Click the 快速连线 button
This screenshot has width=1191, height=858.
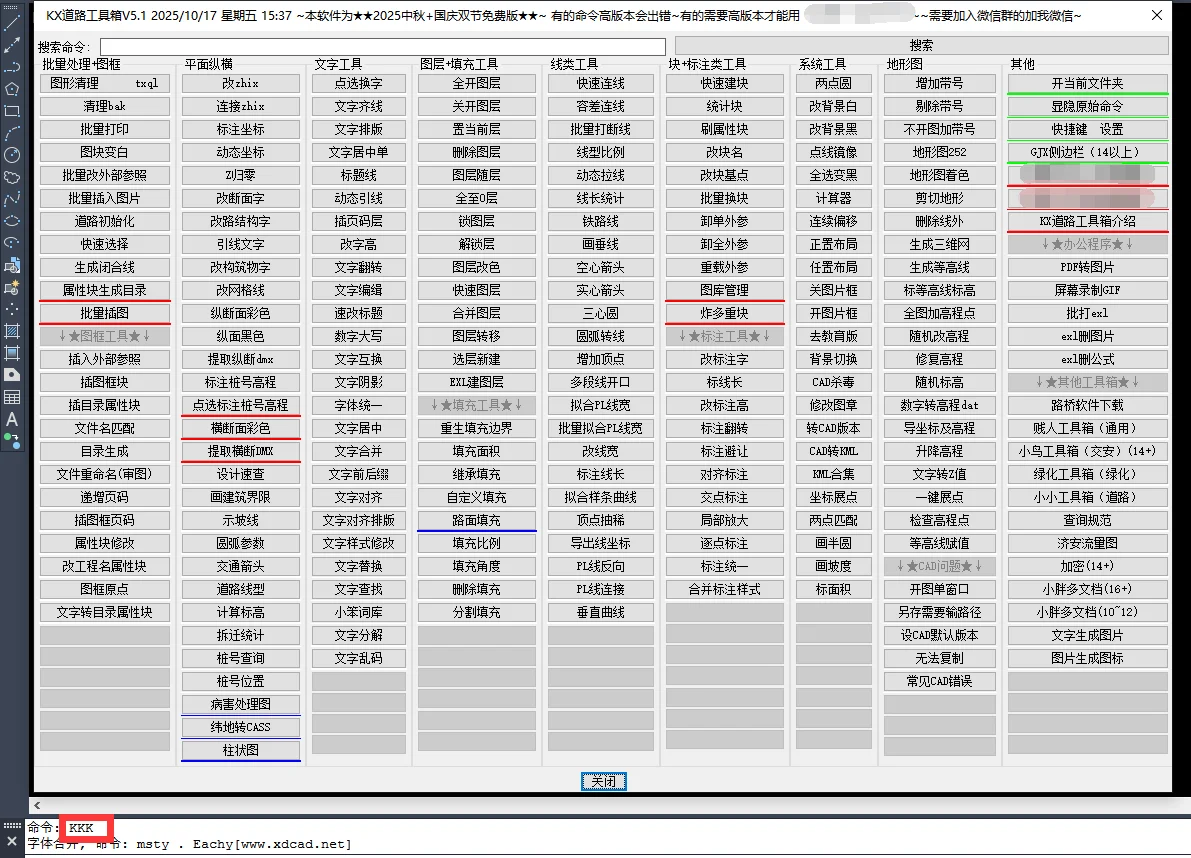tap(601, 84)
